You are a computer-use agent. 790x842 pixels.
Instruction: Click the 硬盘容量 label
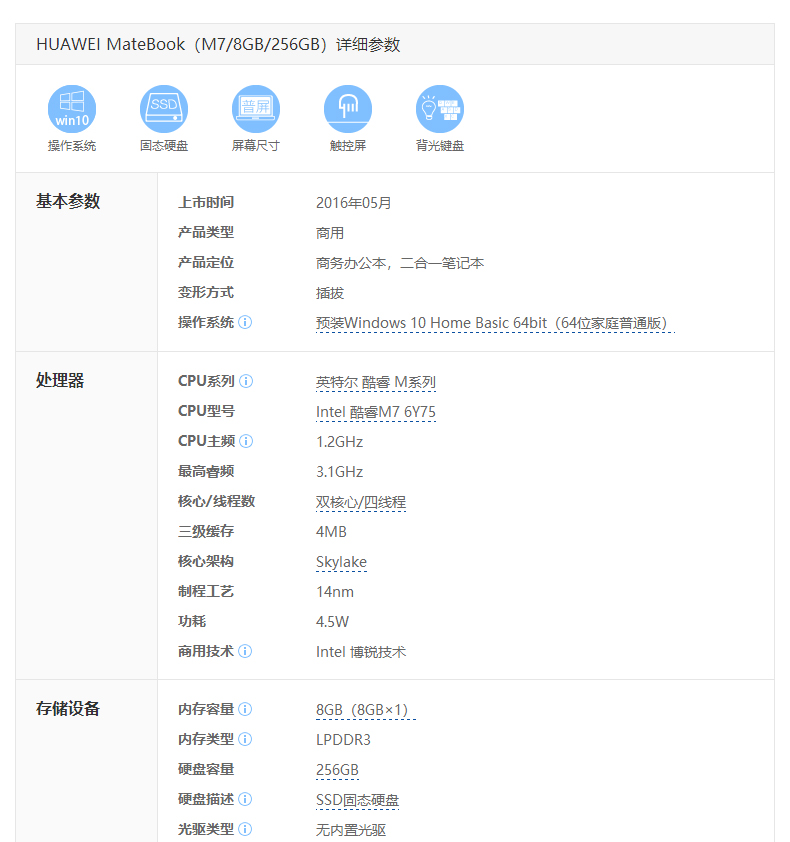coord(206,770)
